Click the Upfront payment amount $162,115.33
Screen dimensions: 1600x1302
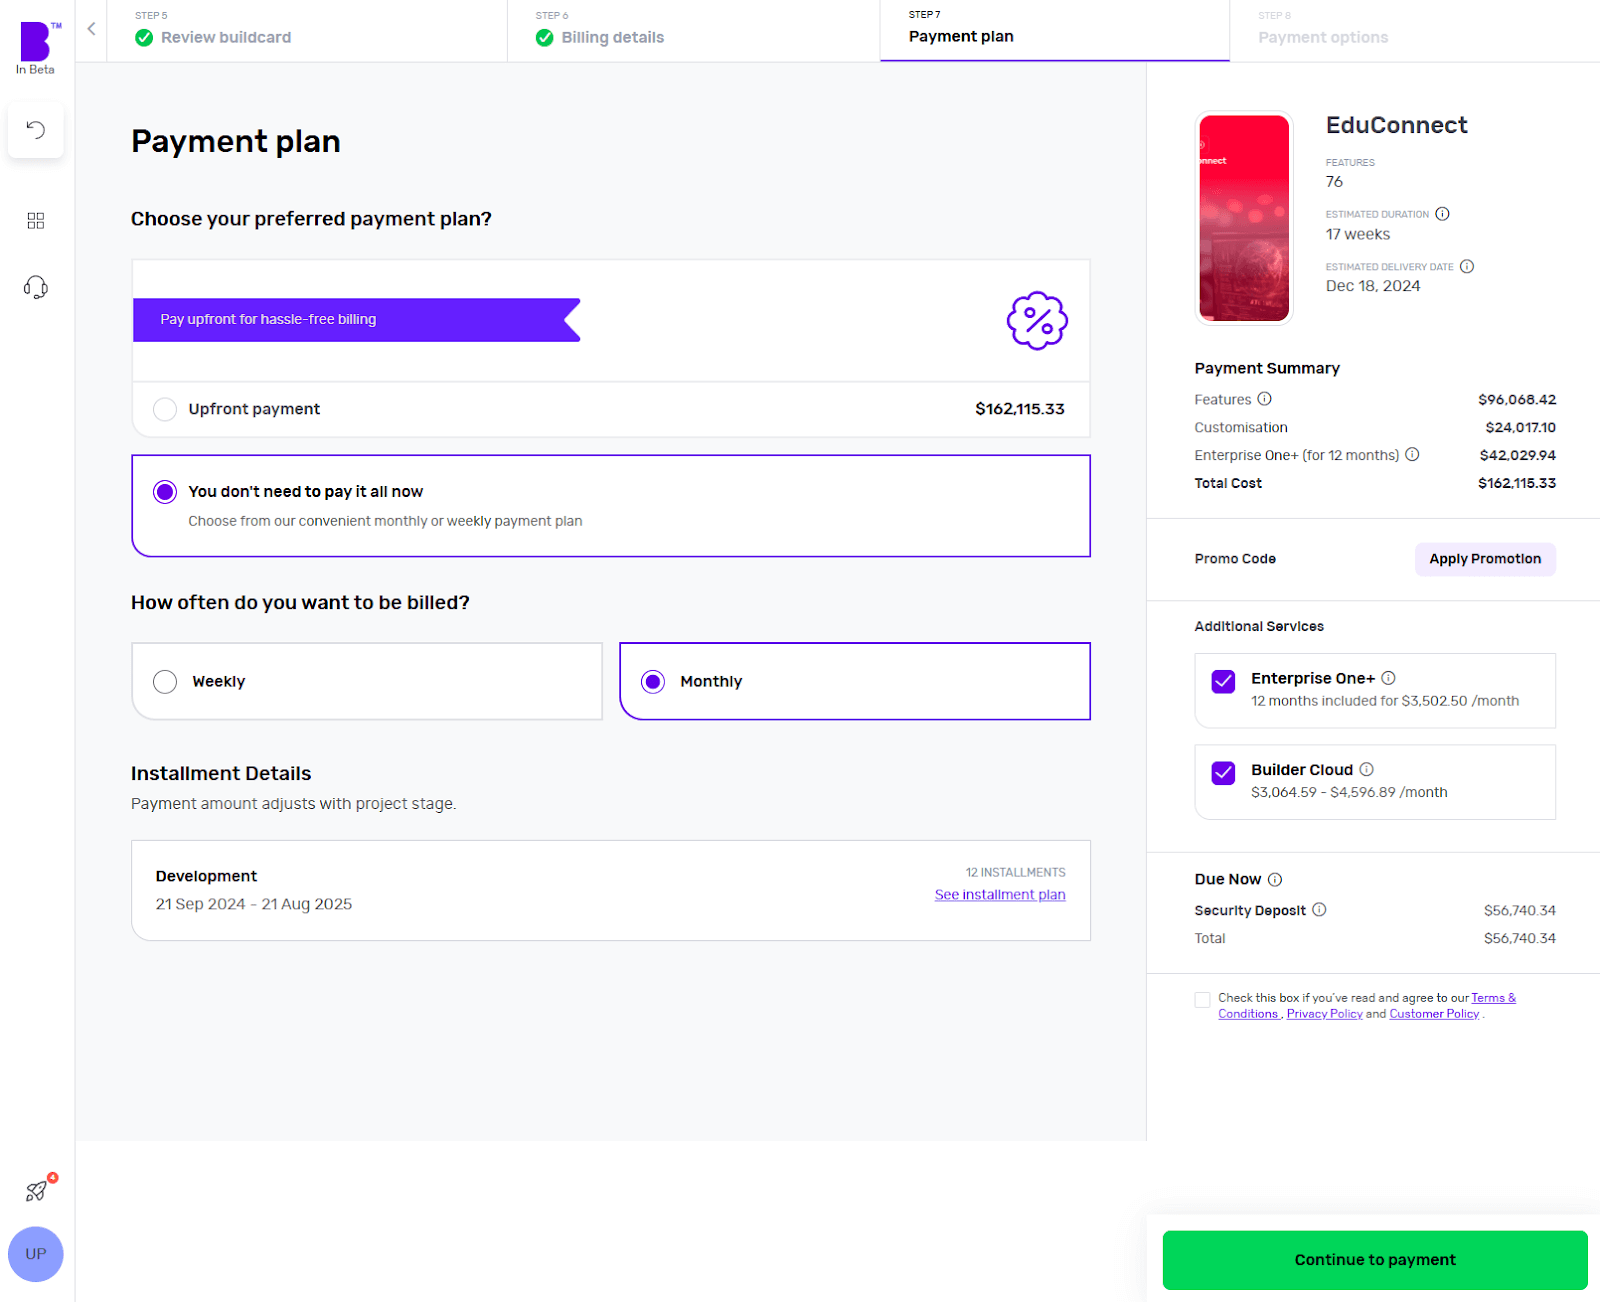(1020, 409)
